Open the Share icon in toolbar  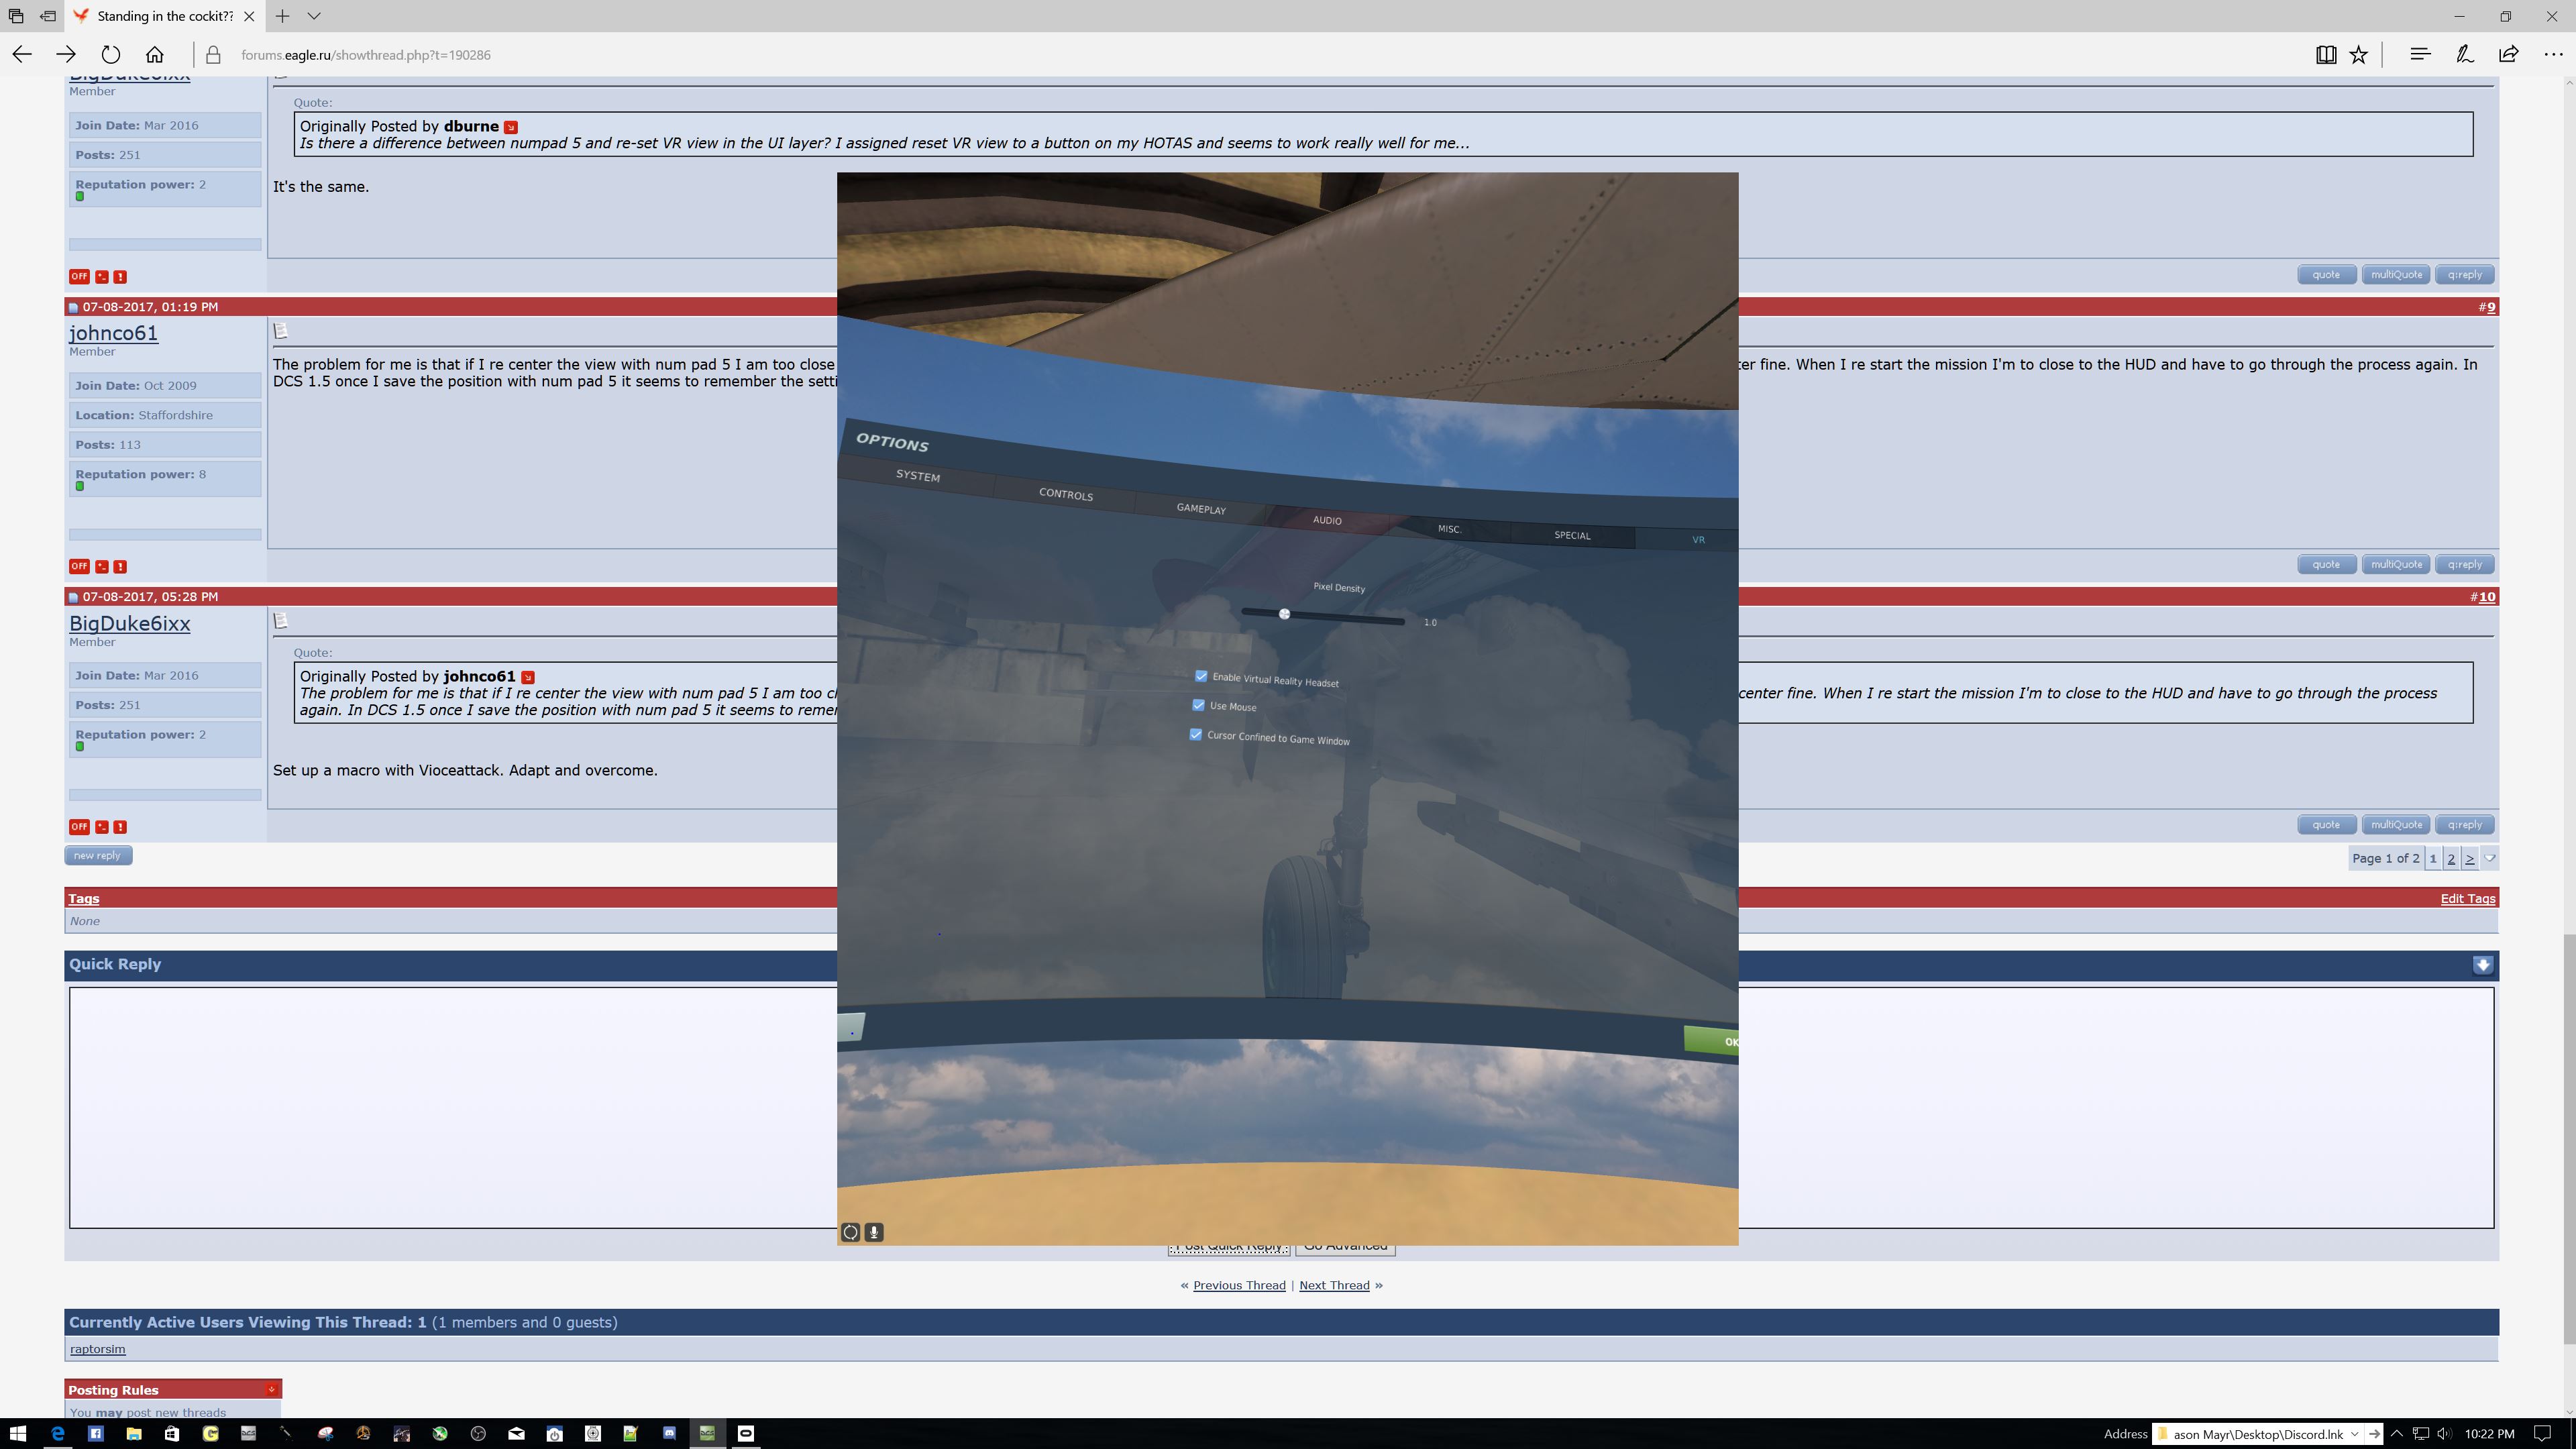click(x=2509, y=55)
